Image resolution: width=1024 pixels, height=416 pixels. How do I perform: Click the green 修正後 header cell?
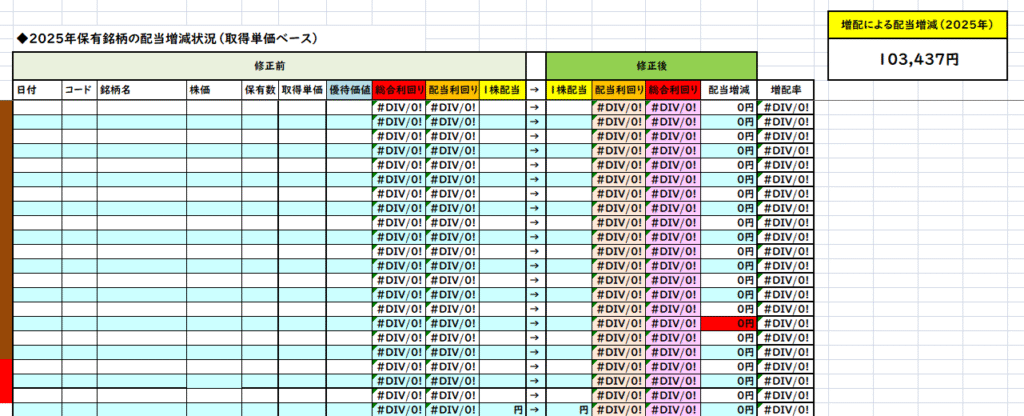[x=650, y=66]
